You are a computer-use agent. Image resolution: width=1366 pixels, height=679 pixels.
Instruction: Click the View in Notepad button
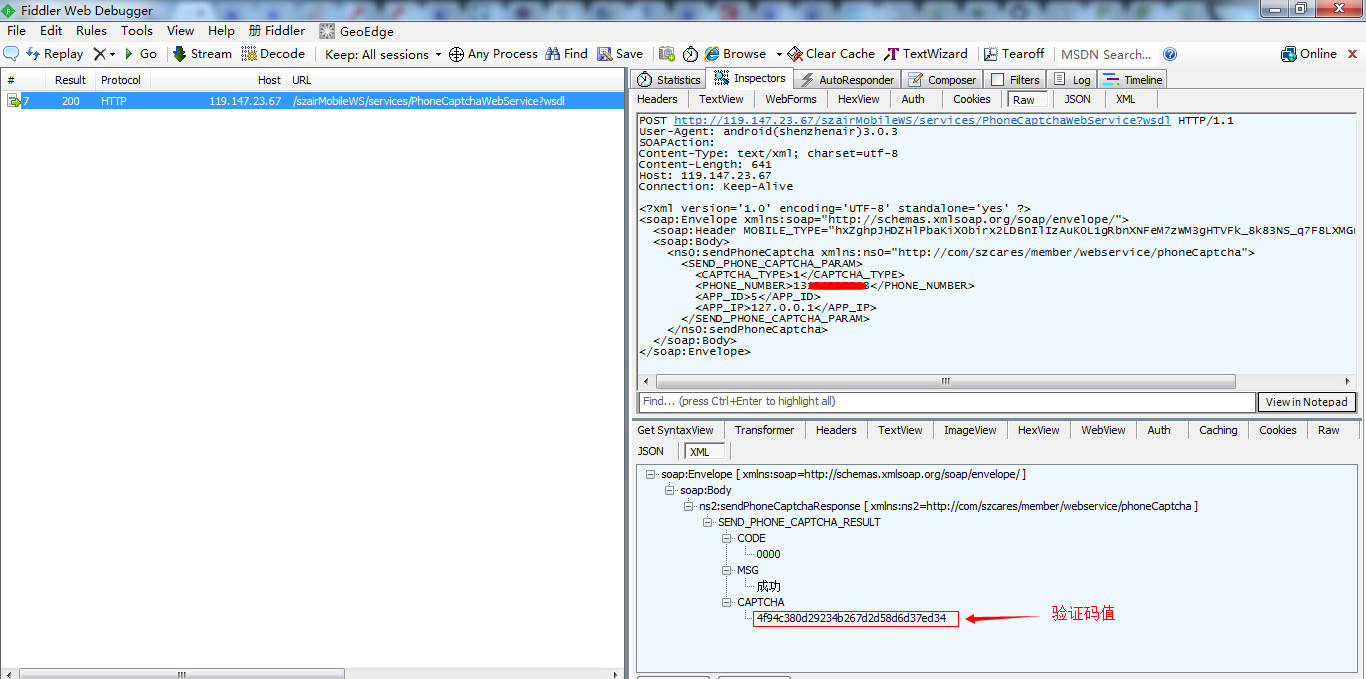(1306, 402)
